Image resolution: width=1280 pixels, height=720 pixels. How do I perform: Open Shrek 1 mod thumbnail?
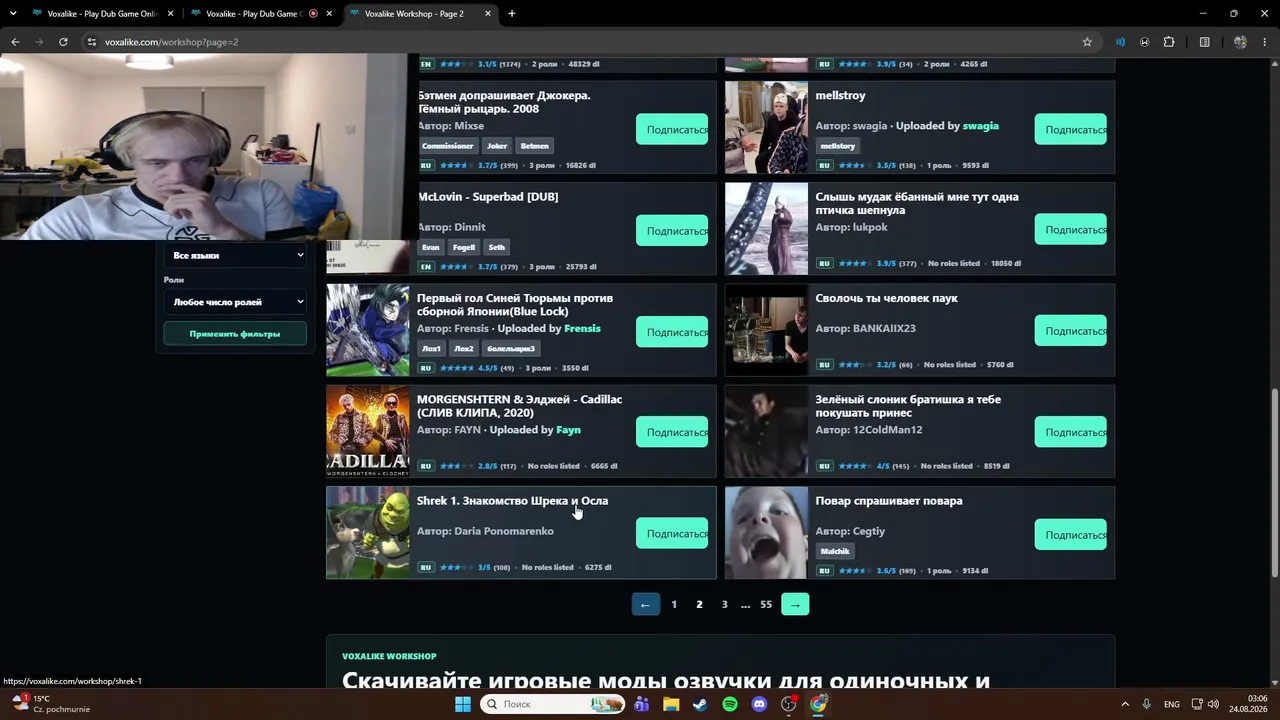pos(368,532)
